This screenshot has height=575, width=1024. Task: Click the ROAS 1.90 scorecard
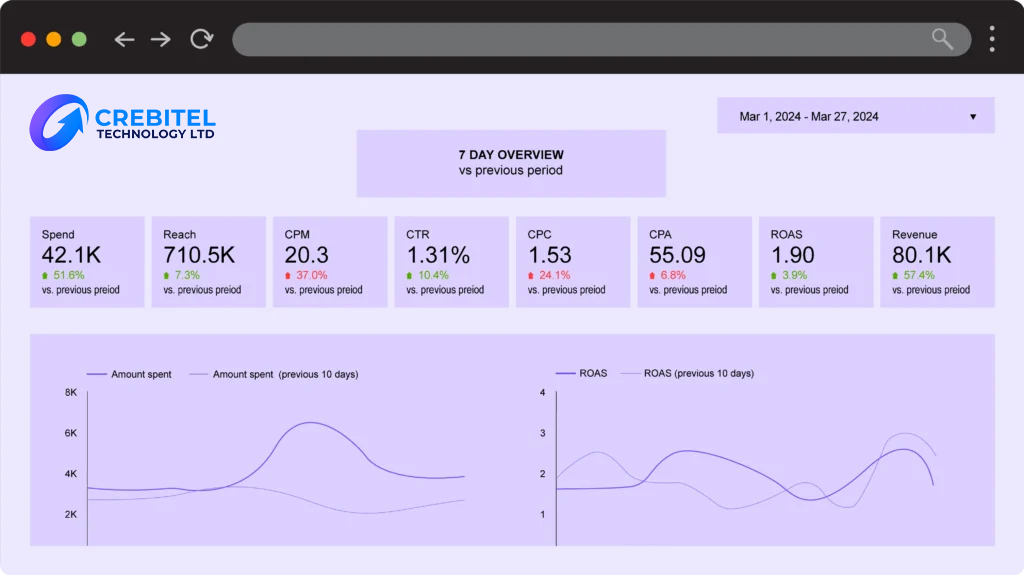(x=816, y=262)
